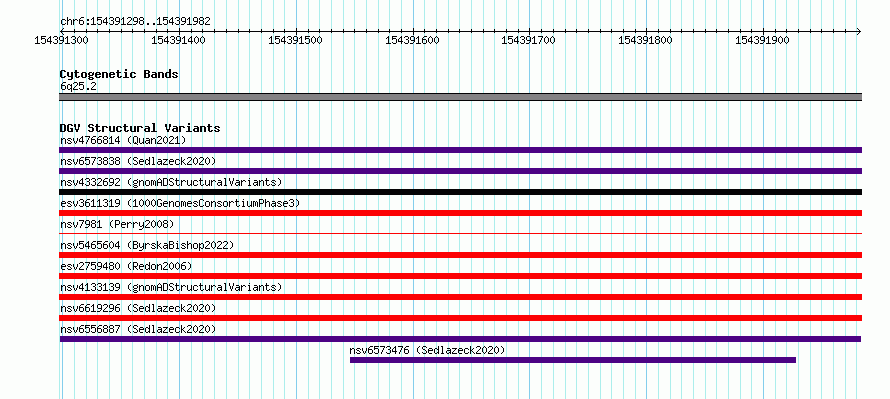Screen dimensions: 890x399
Task: Click the DGV Structural Variants track title
Action: click(140, 128)
